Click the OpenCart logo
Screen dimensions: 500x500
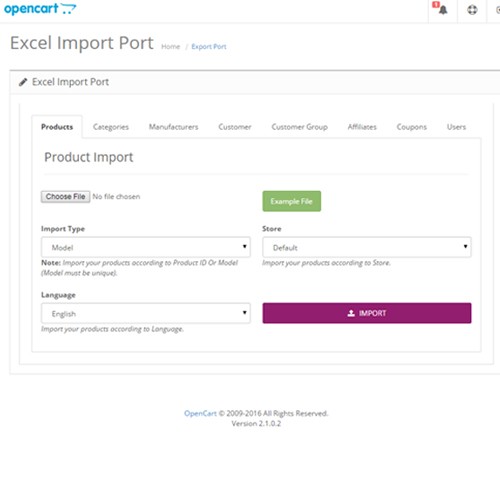coord(40,9)
